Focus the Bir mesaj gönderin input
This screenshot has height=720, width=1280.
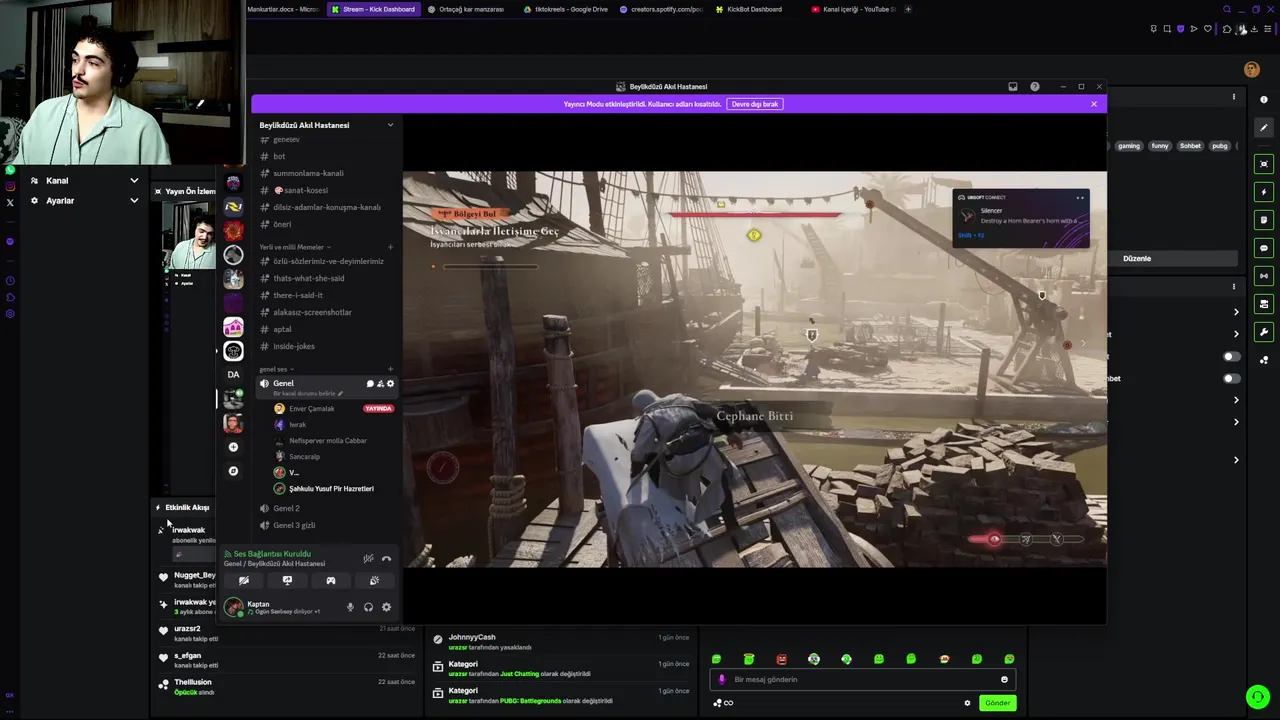click(x=862, y=680)
